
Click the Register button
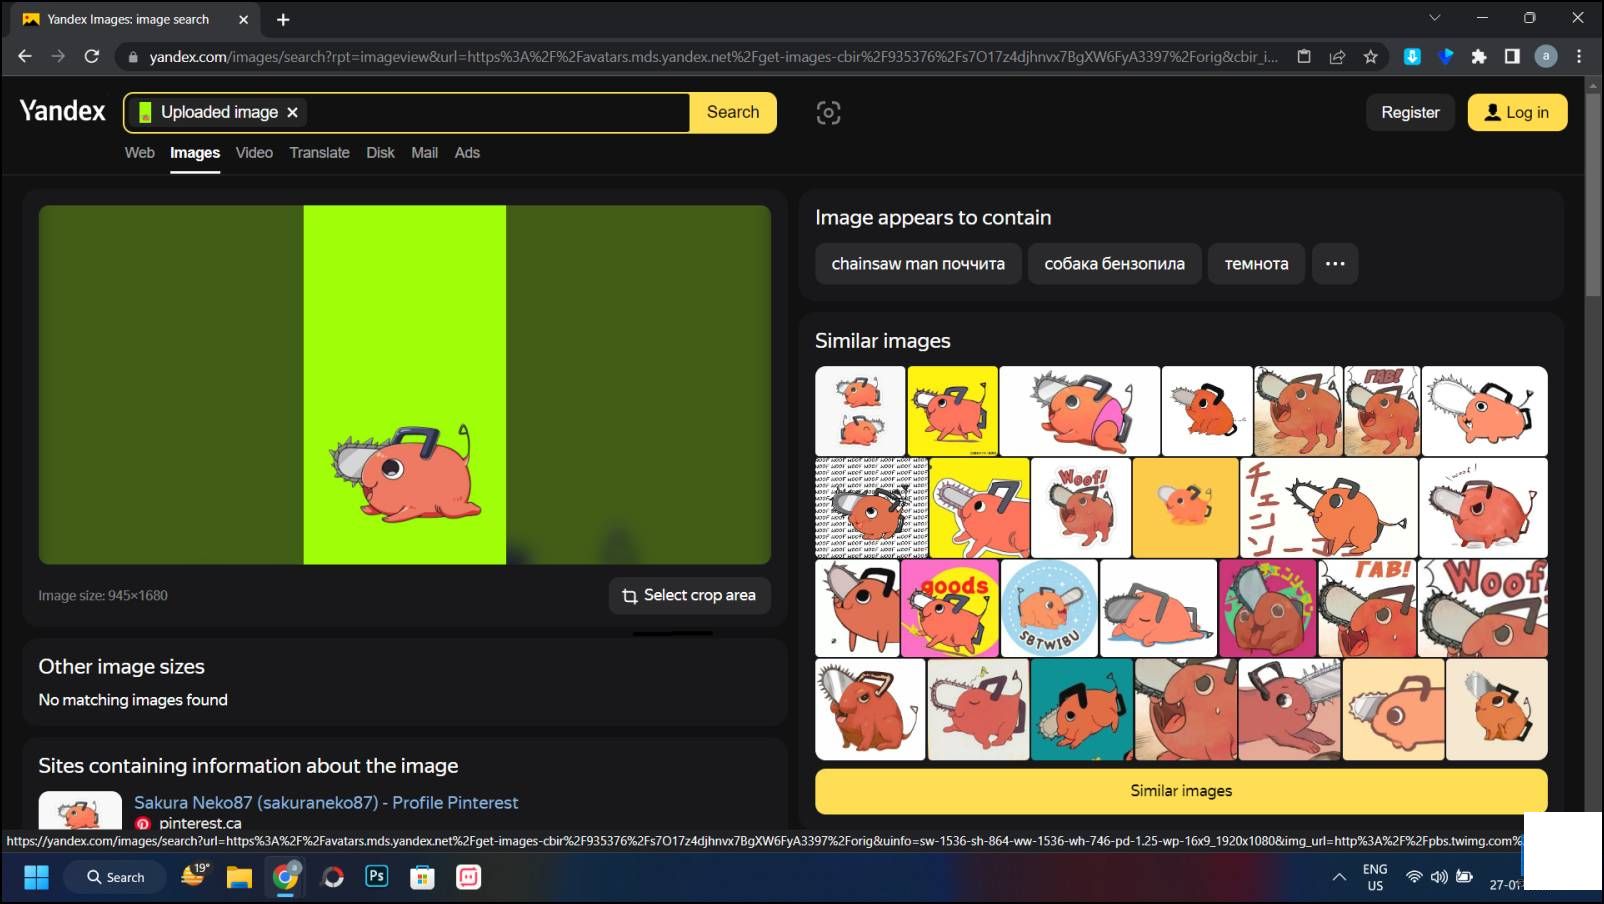[1410, 112]
